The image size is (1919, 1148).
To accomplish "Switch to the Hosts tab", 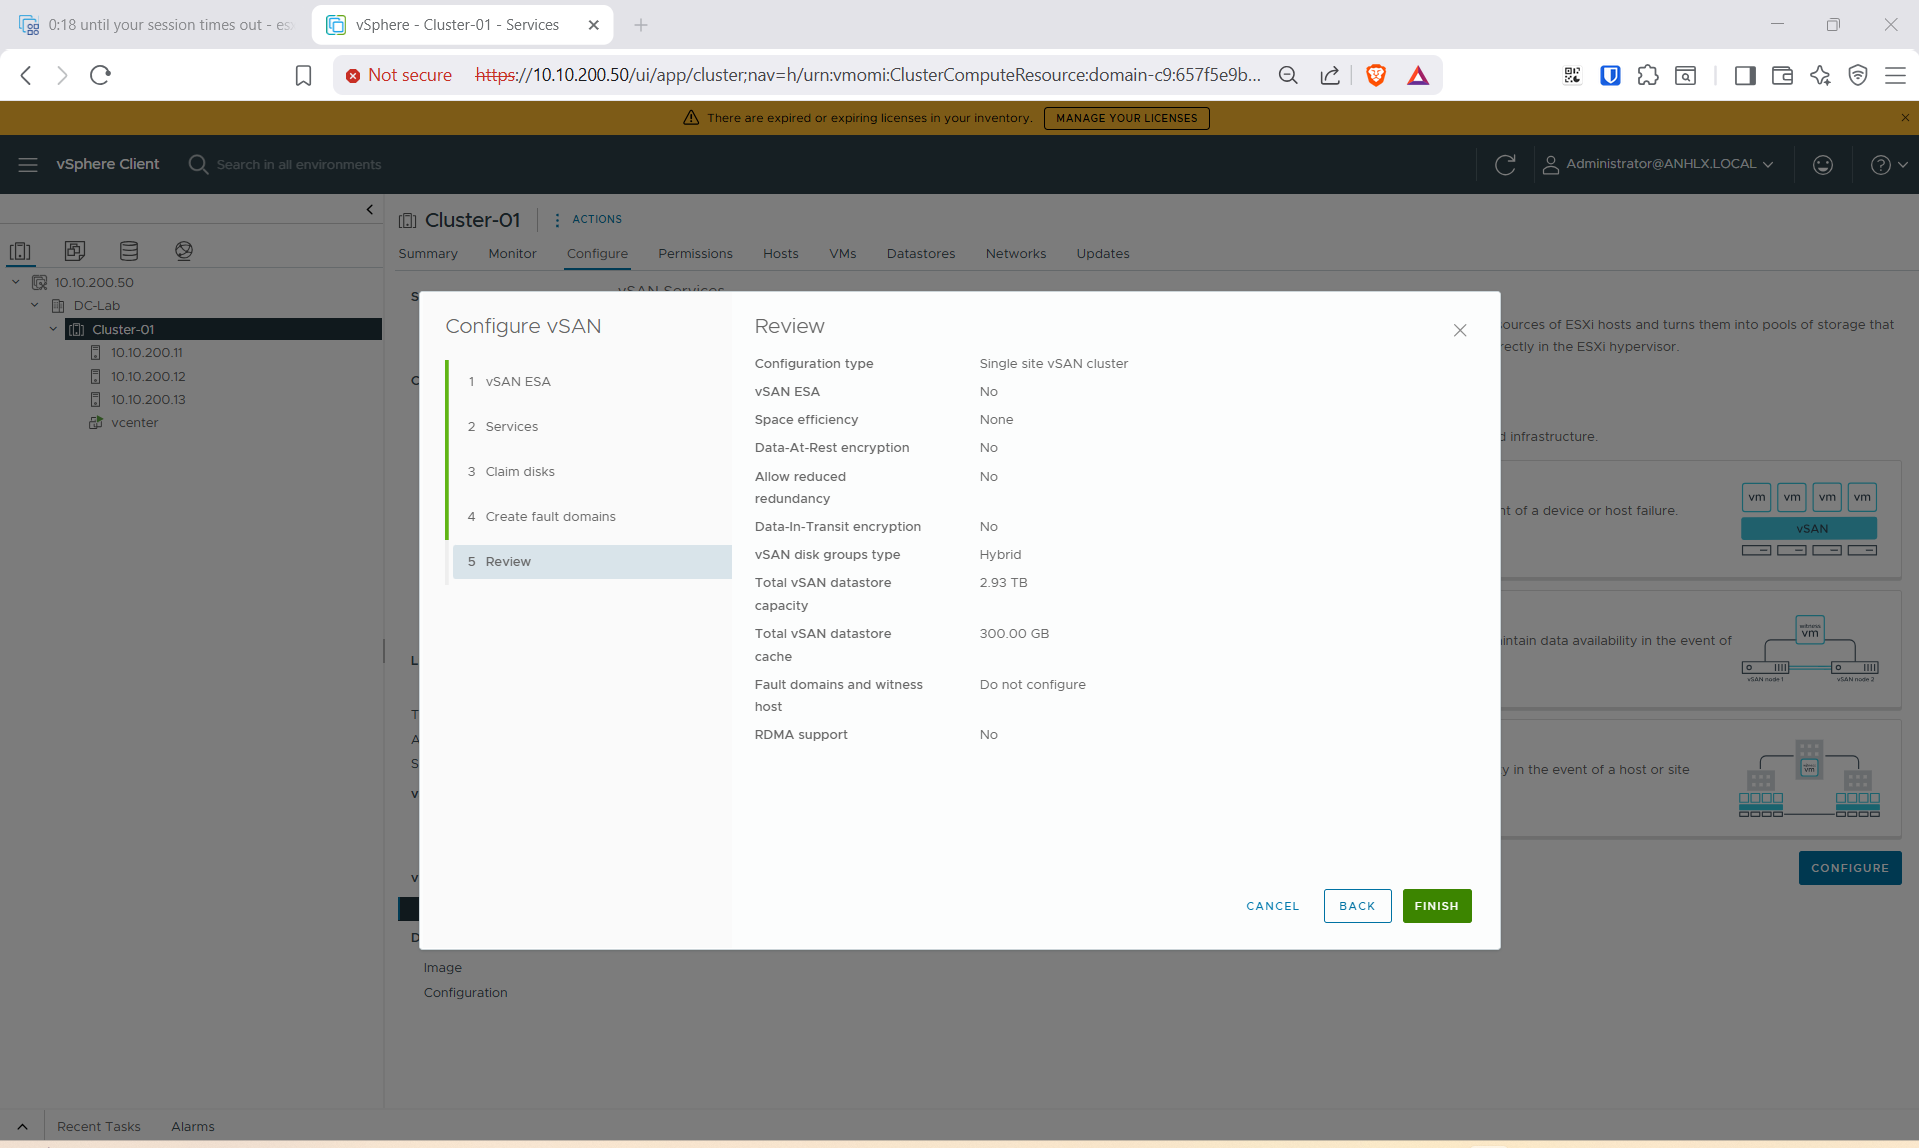I will pyautogui.click(x=780, y=254).
